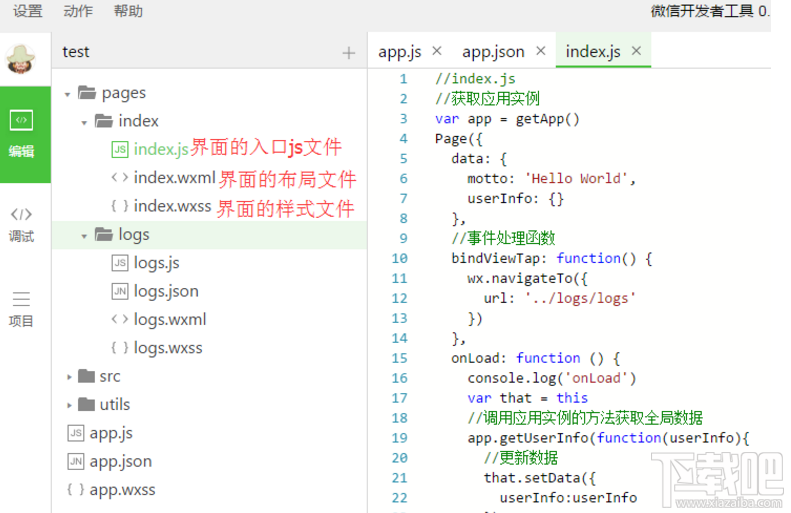Viewport: 791px width, 513px height.
Task: Close the app.json tab with X
Action: click(x=541, y=51)
